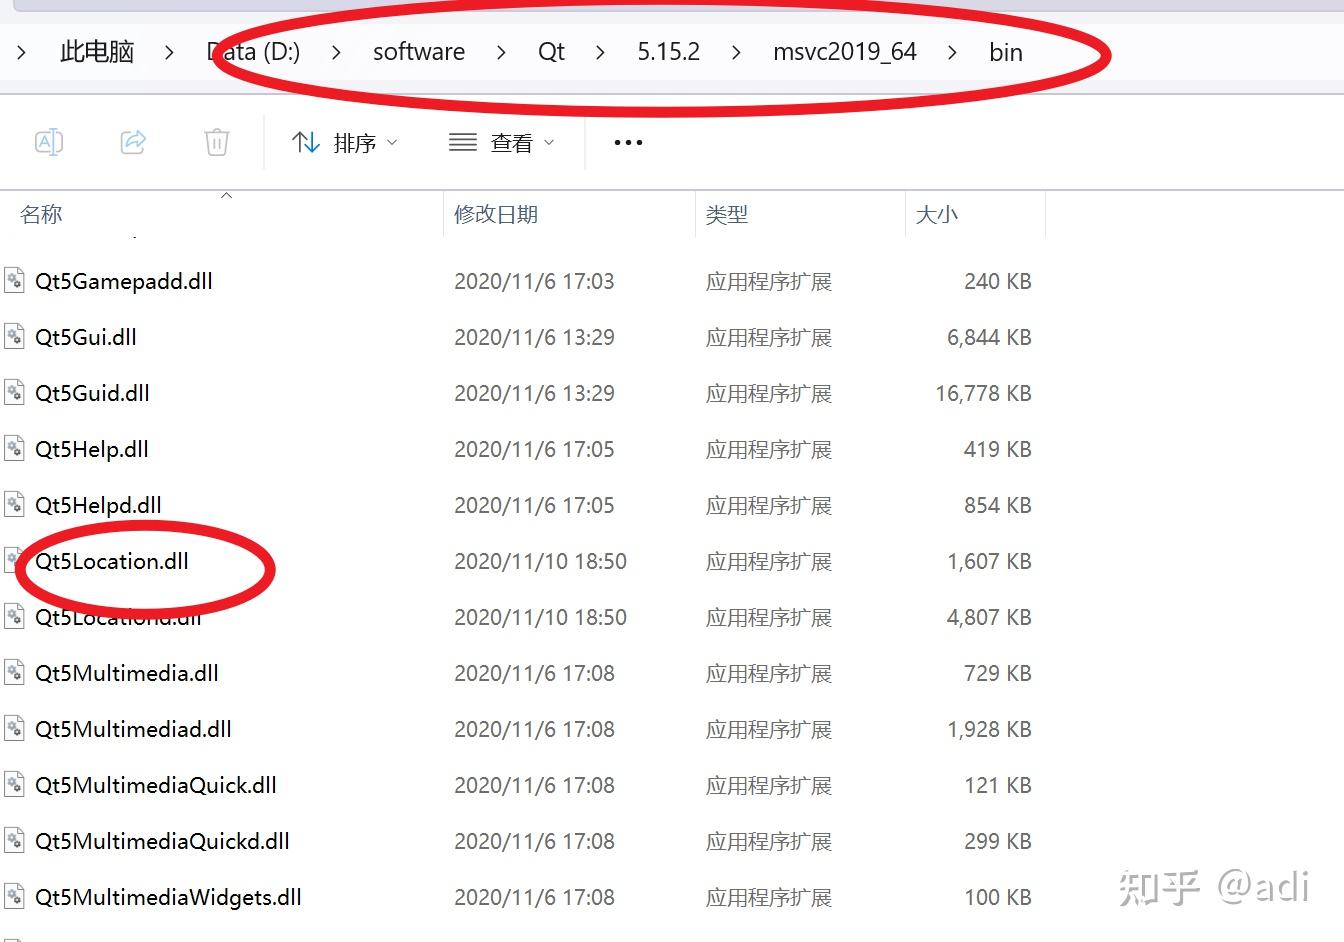Click the Qt5Help.dll file icon

[x=14, y=449]
